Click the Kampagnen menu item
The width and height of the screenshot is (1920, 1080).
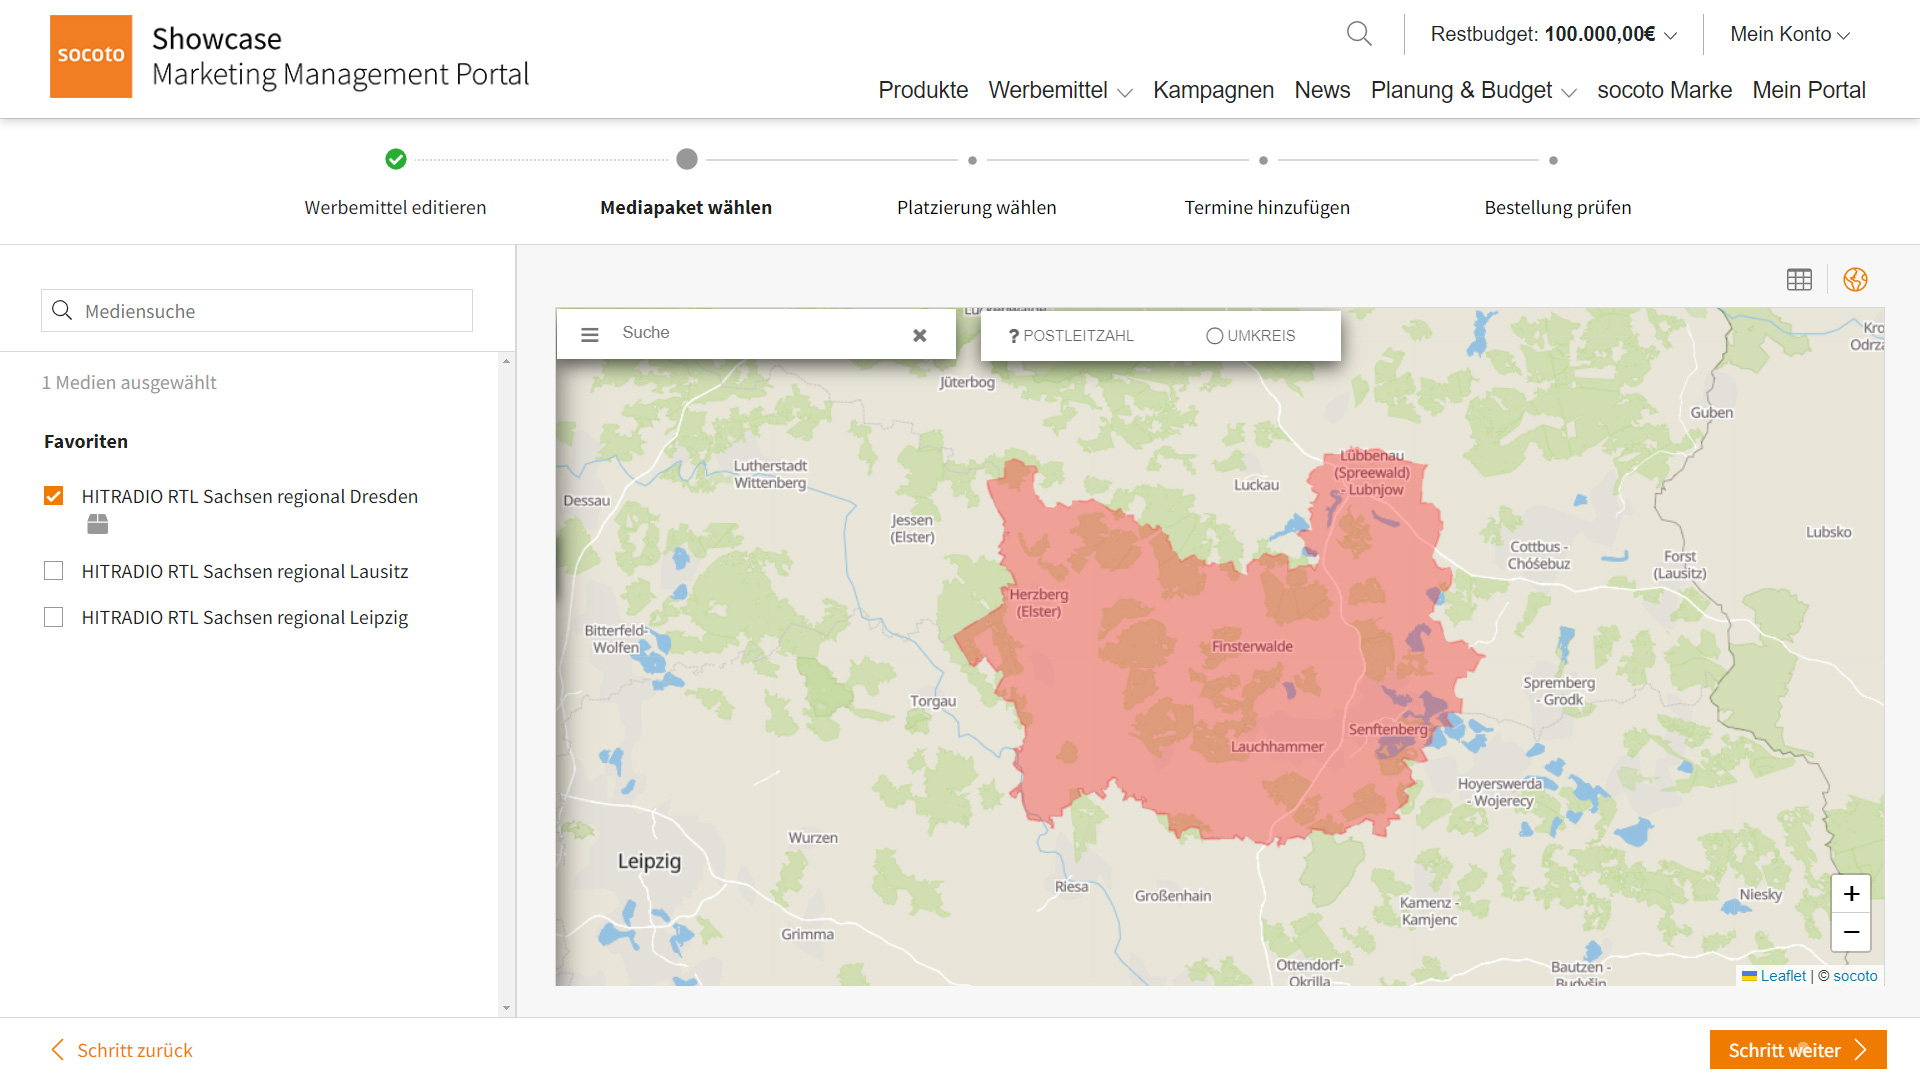(x=1213, y=90)
